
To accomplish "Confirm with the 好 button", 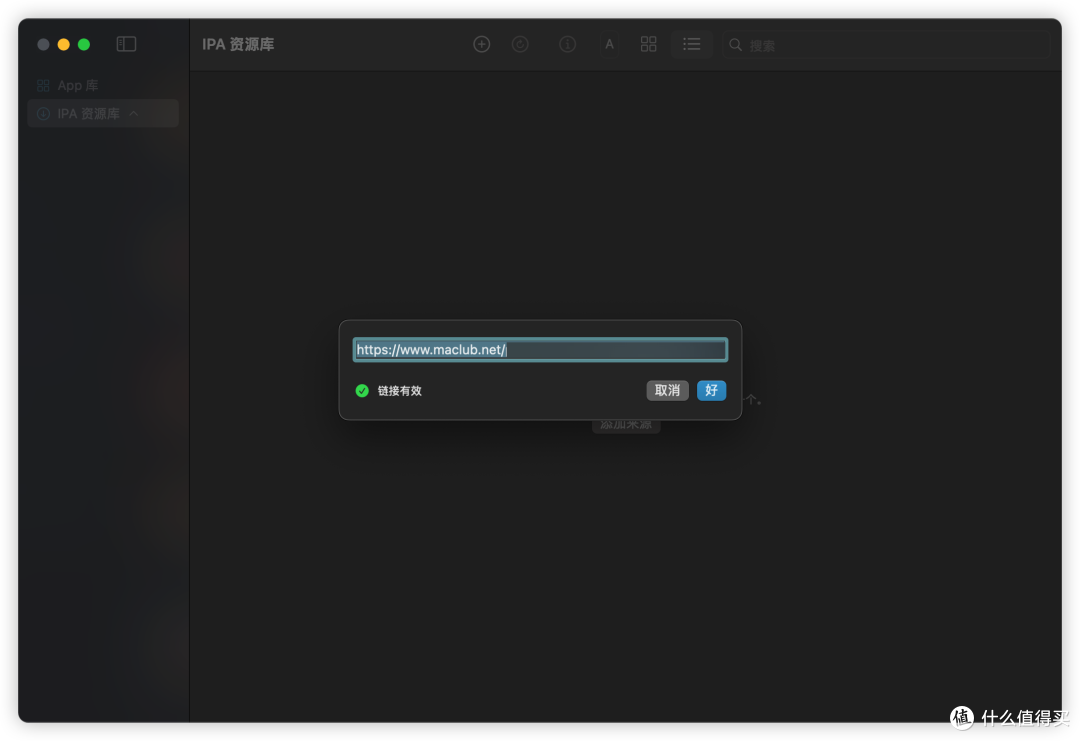I will (x=712, y=390).
